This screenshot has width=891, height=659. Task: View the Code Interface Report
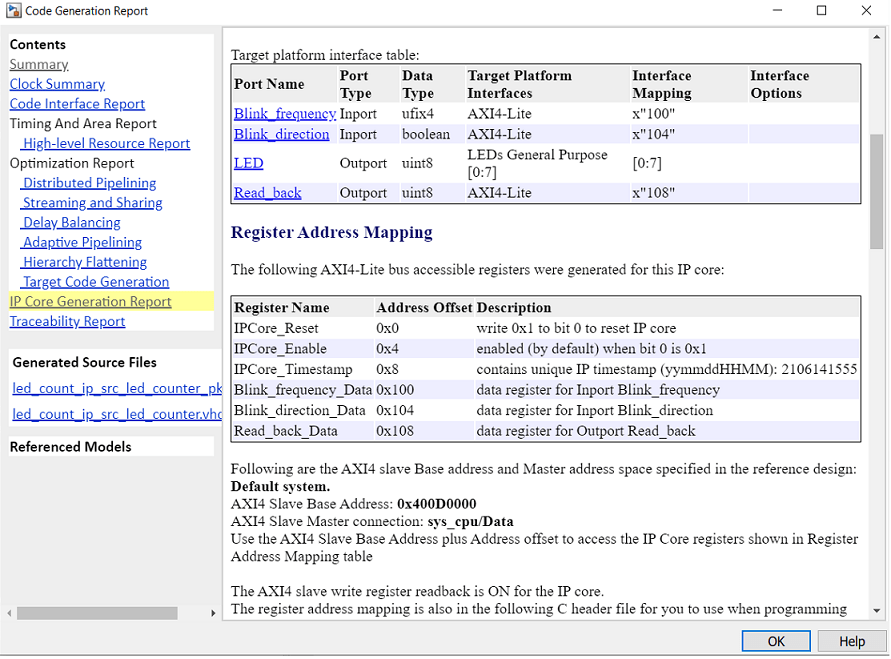pyautogui.click(x=77, y=104)
